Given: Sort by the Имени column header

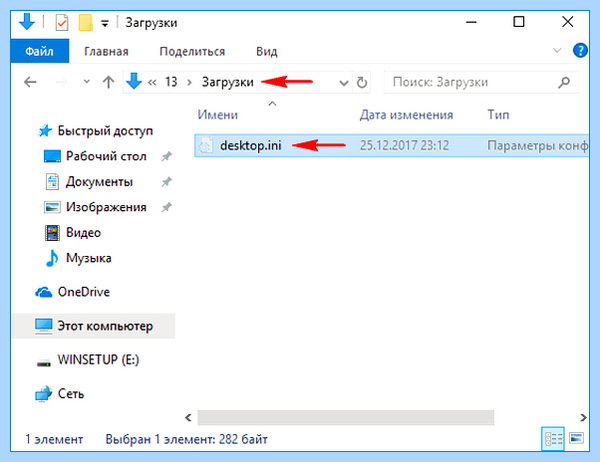Looking at the screenshot, I should (x=218, y=114).
